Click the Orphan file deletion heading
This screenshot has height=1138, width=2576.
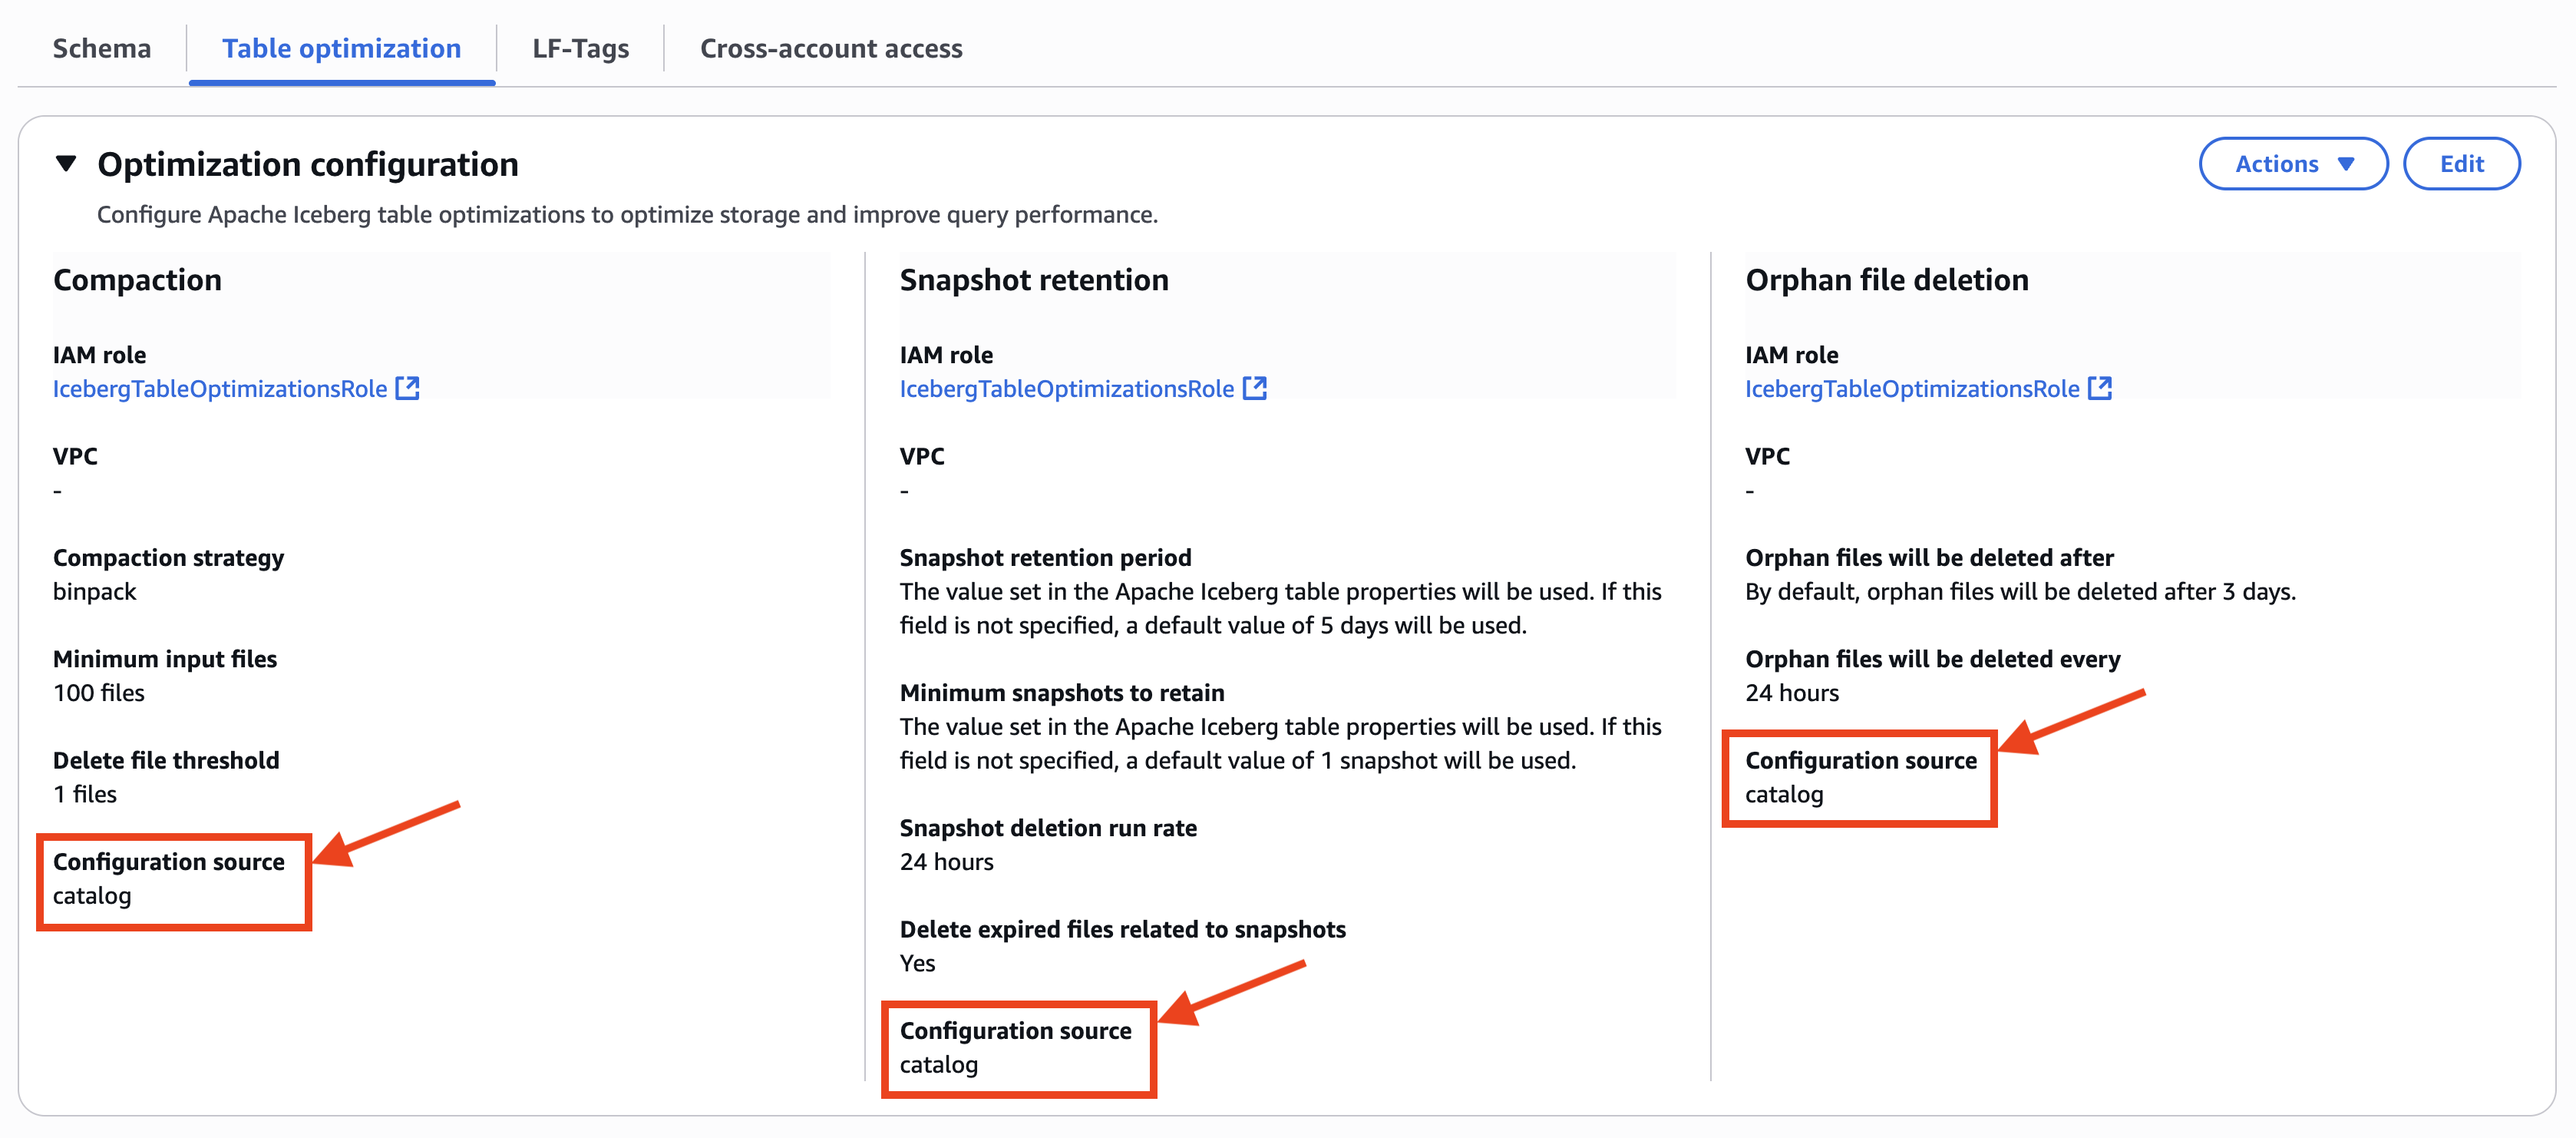[1886, 279]
